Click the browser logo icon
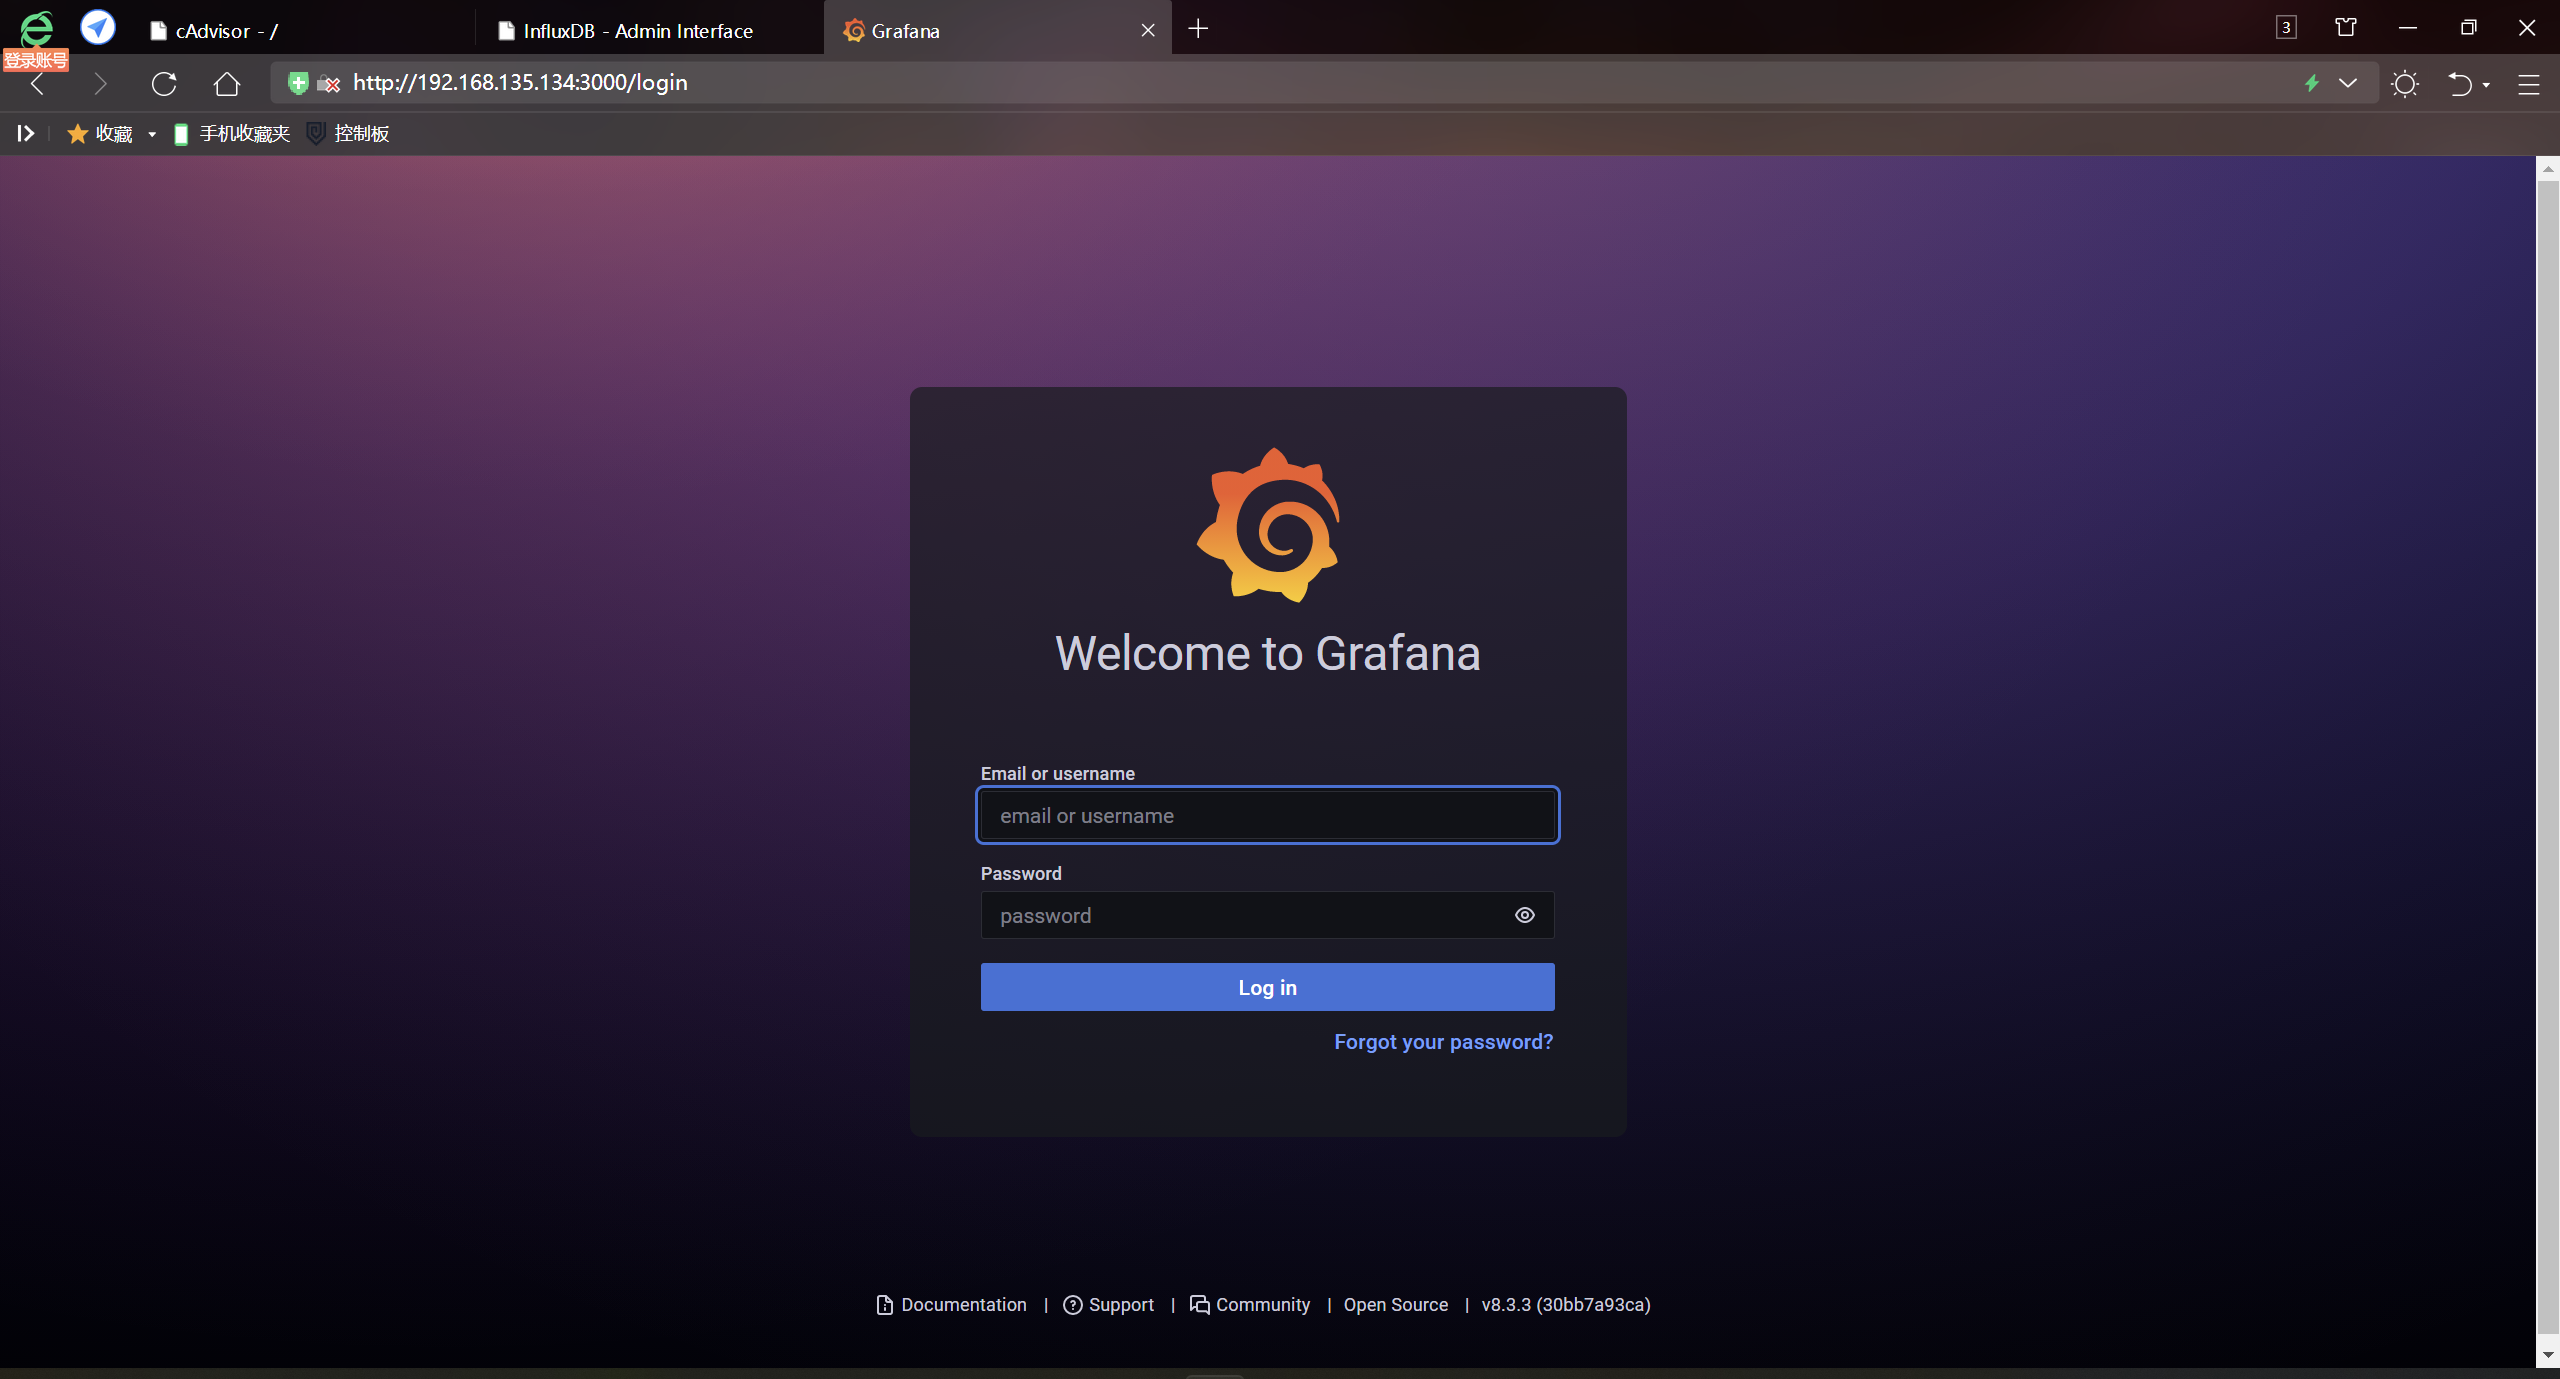The image size is (2560, 1379). tap(37, 27)
